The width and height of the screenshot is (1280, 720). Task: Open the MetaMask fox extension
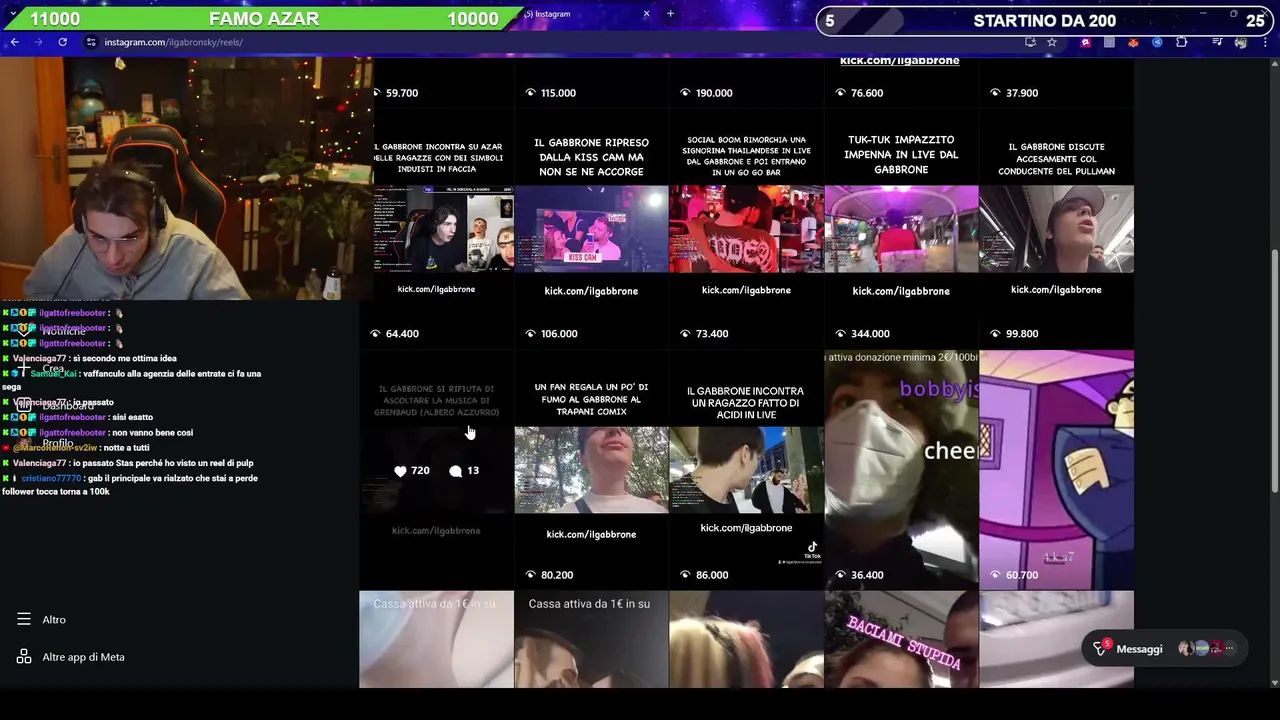pos(1133,42)
